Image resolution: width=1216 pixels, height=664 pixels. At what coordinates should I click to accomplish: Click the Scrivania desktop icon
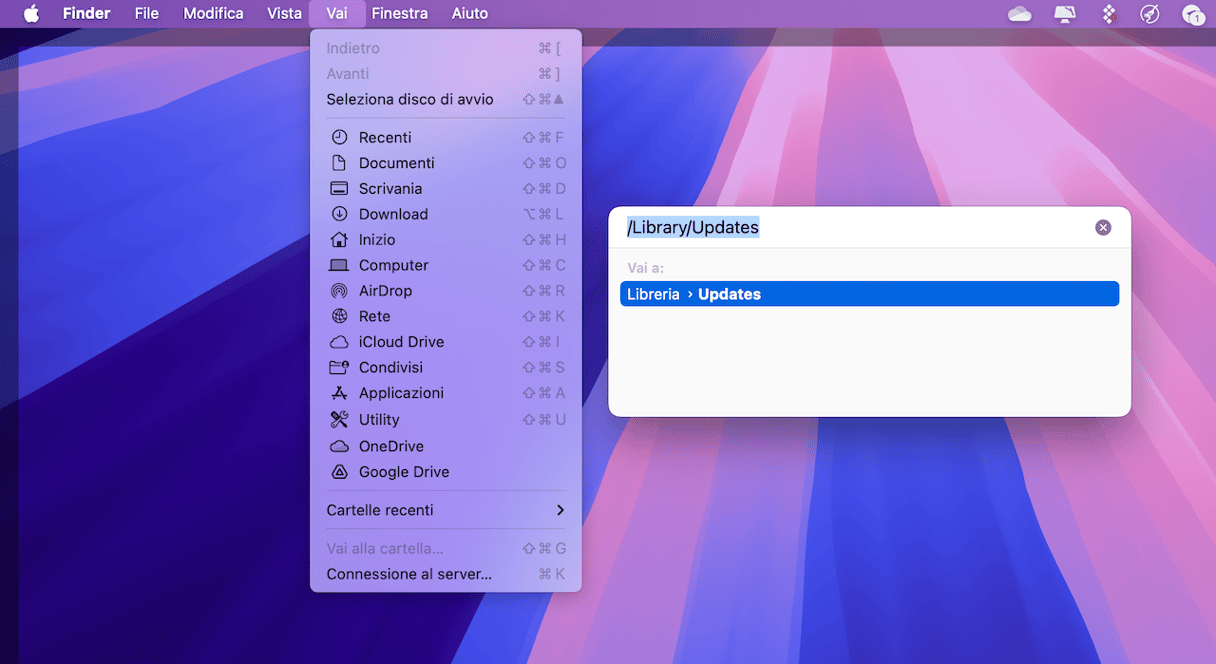[x=339, y=188]
